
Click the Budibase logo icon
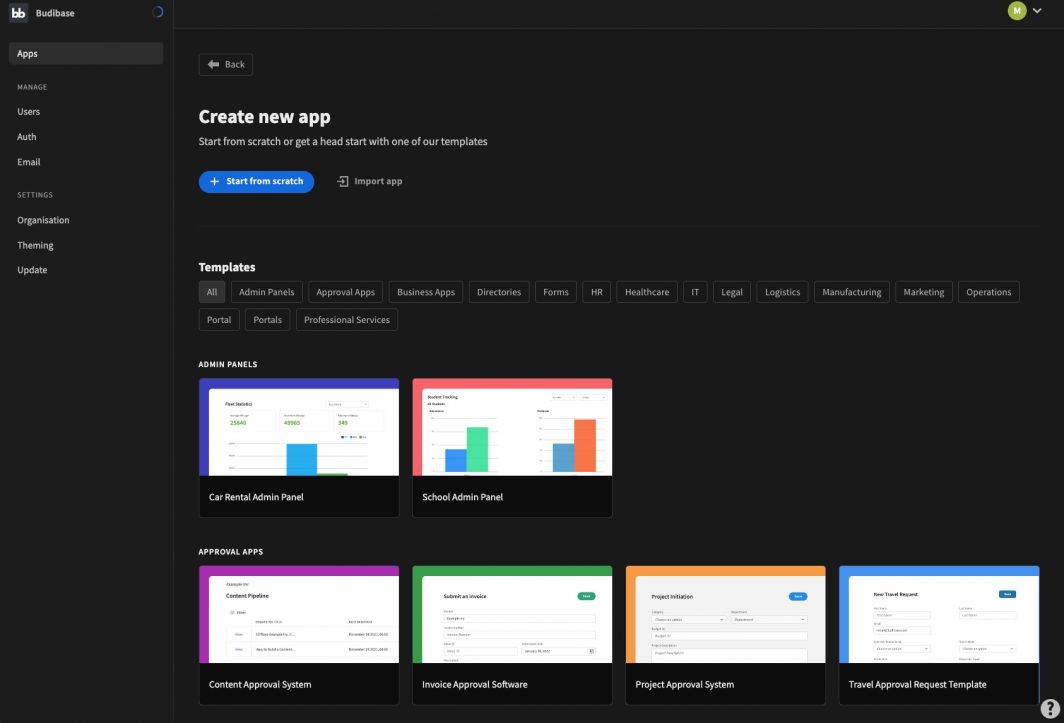click(18, 13)
